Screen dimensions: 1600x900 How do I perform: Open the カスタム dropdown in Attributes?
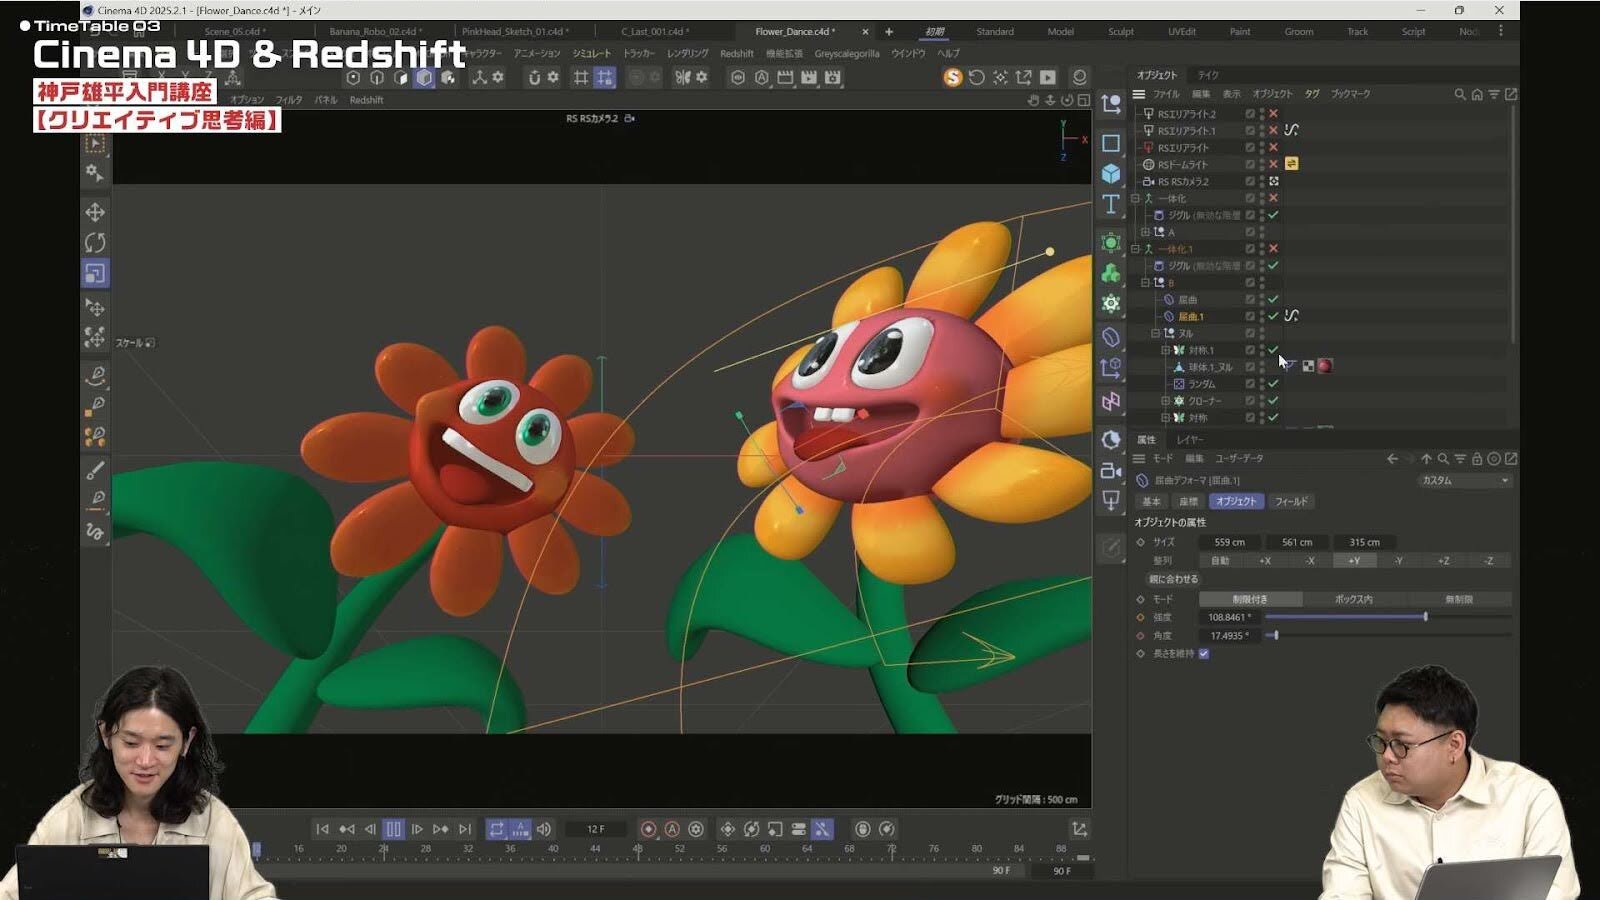coord(1464,481)
